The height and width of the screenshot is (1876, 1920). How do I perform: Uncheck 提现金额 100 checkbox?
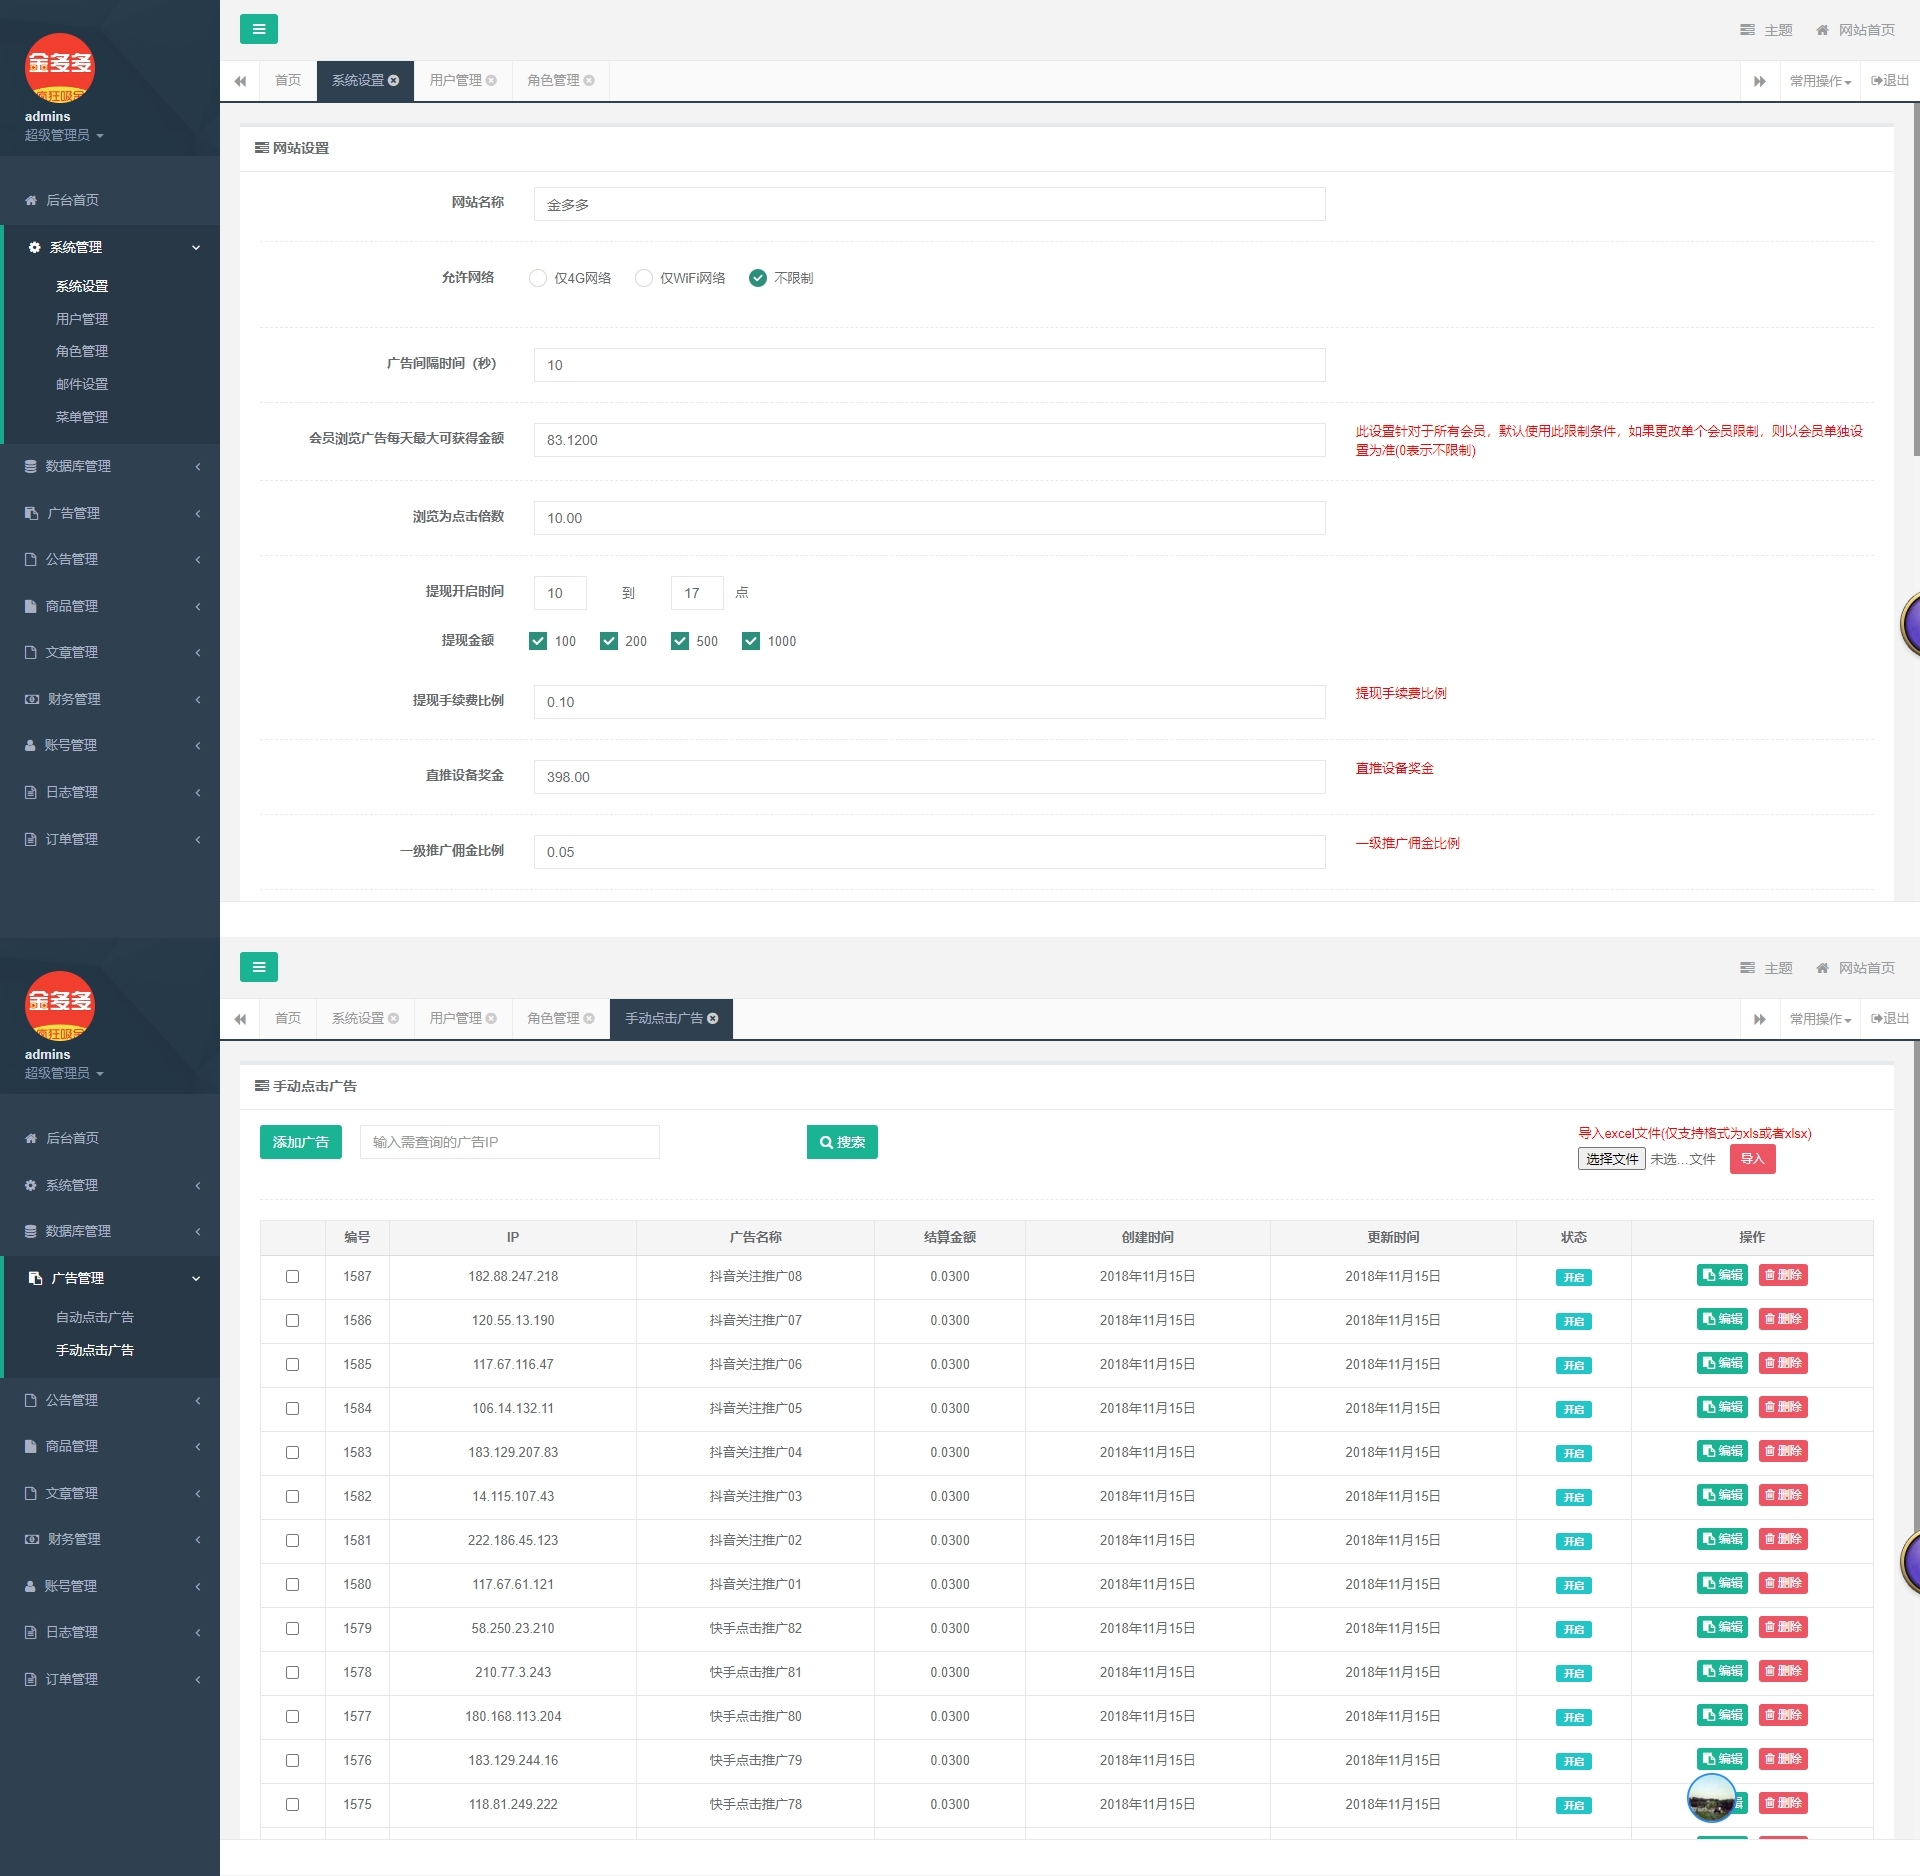538,641
